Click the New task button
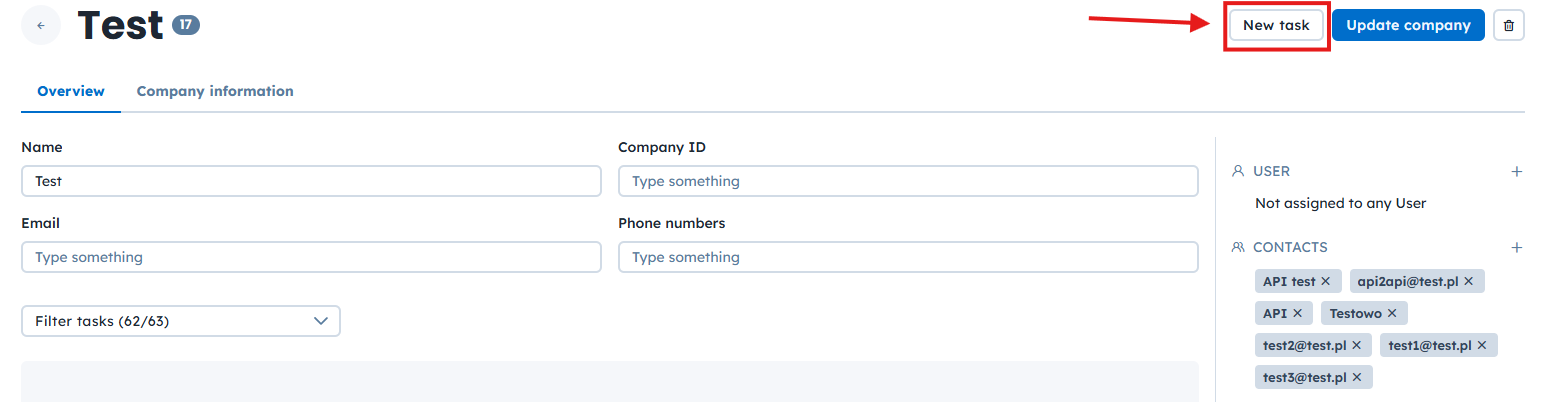1550x402 pixels. [1276, 26]
